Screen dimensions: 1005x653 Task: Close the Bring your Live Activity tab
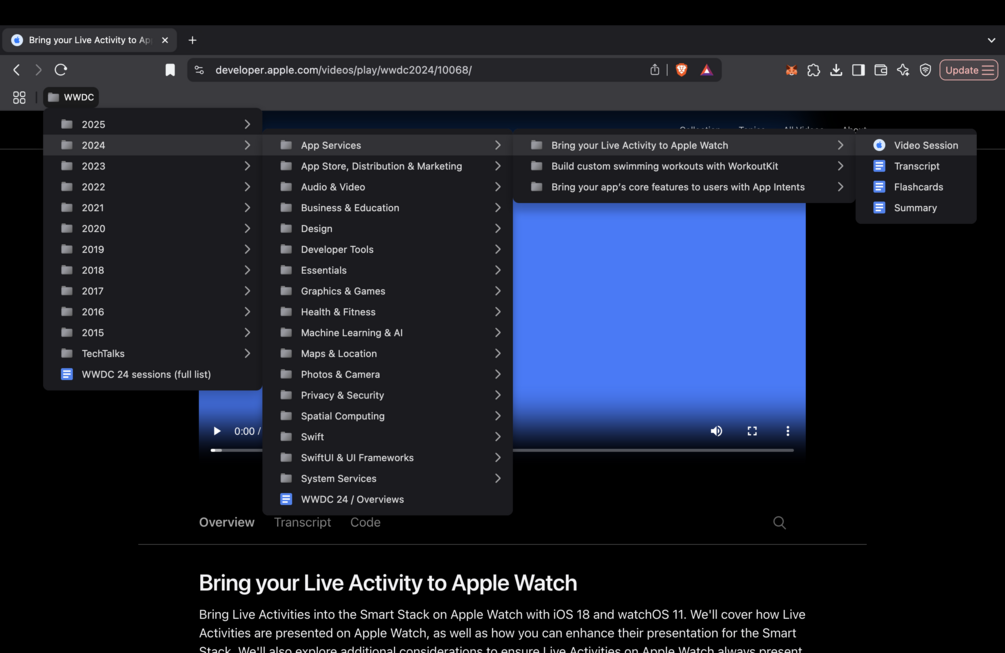coord(165,40)
